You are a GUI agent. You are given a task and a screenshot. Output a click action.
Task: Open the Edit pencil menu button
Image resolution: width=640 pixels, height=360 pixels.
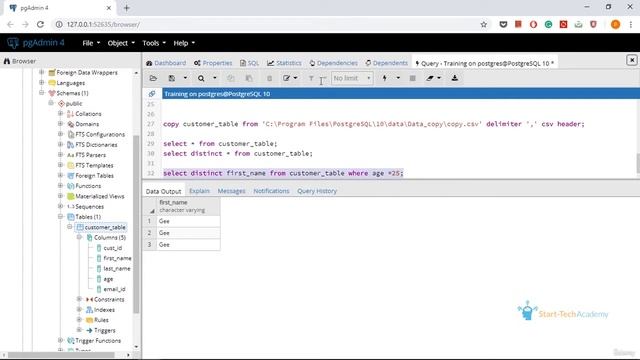[x=287, y=78]
